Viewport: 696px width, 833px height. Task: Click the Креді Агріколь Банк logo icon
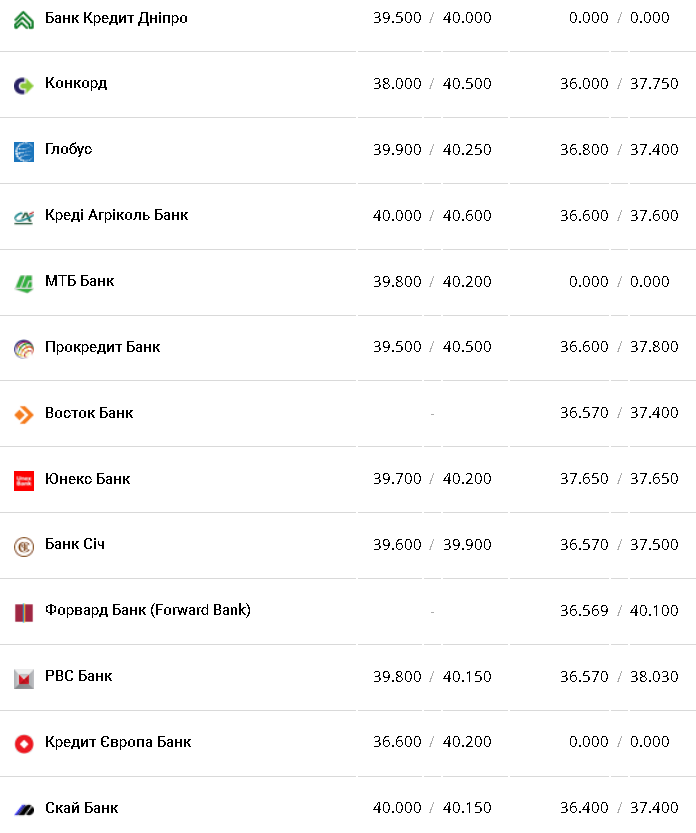pyautogui.click(x=24, y=217)
